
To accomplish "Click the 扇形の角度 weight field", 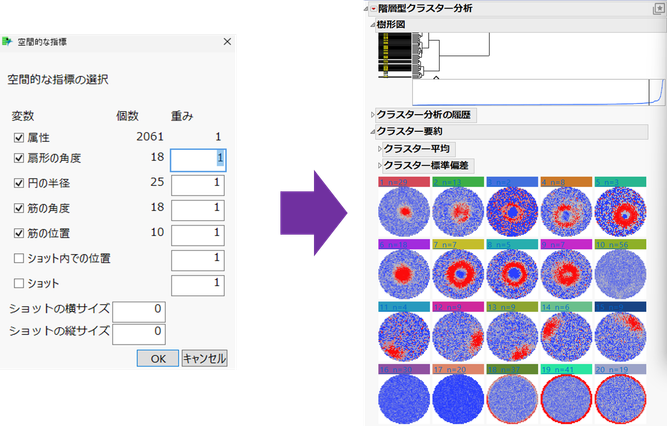I will coord(198,160).
